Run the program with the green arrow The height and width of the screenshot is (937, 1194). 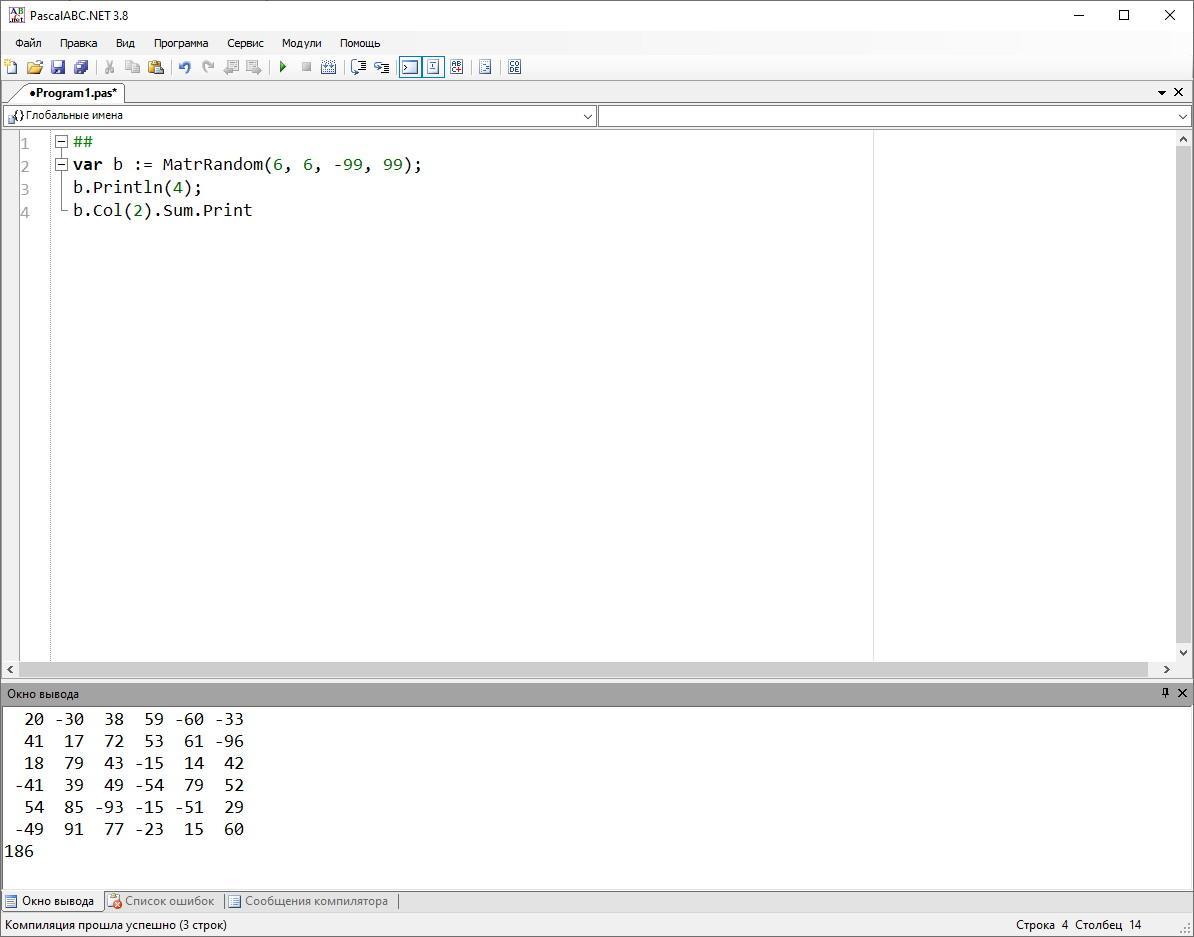(283, 67)
